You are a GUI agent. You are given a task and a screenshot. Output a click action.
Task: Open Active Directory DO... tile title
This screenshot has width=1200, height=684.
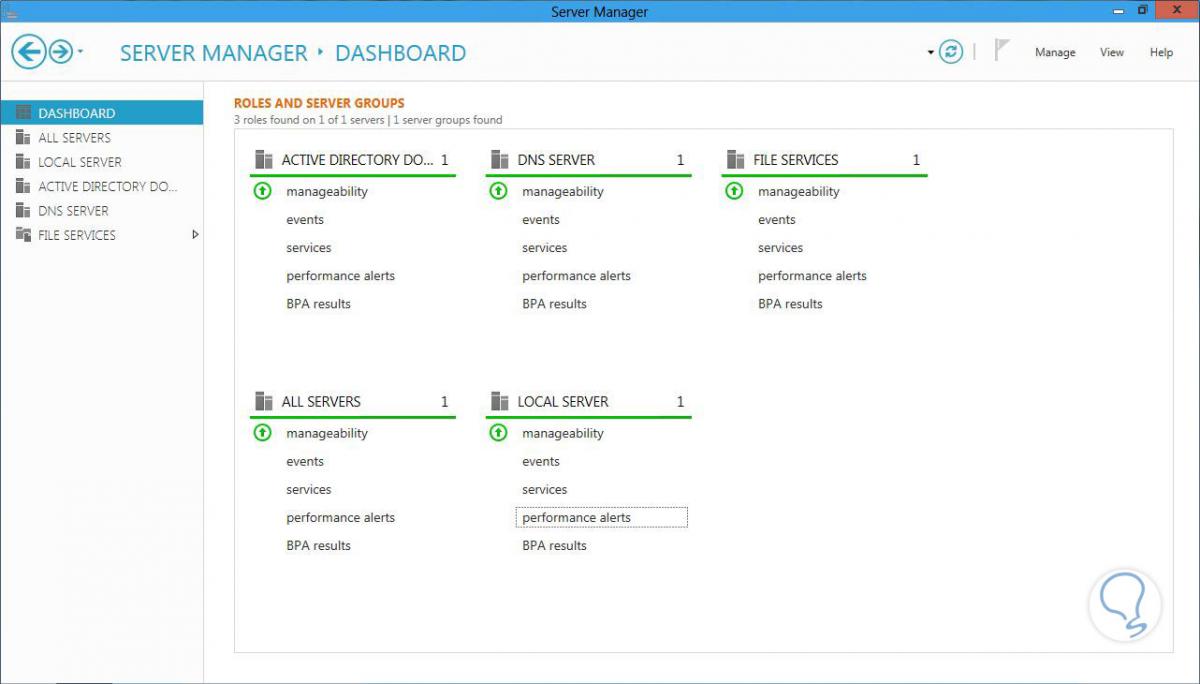click(358, 160)
